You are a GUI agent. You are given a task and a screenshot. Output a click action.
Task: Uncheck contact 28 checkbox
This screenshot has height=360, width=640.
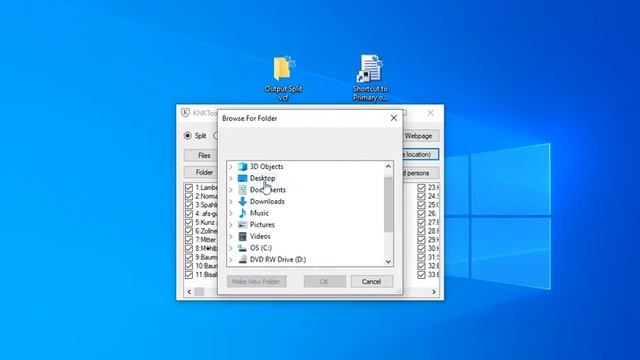(x=421, y=231)
